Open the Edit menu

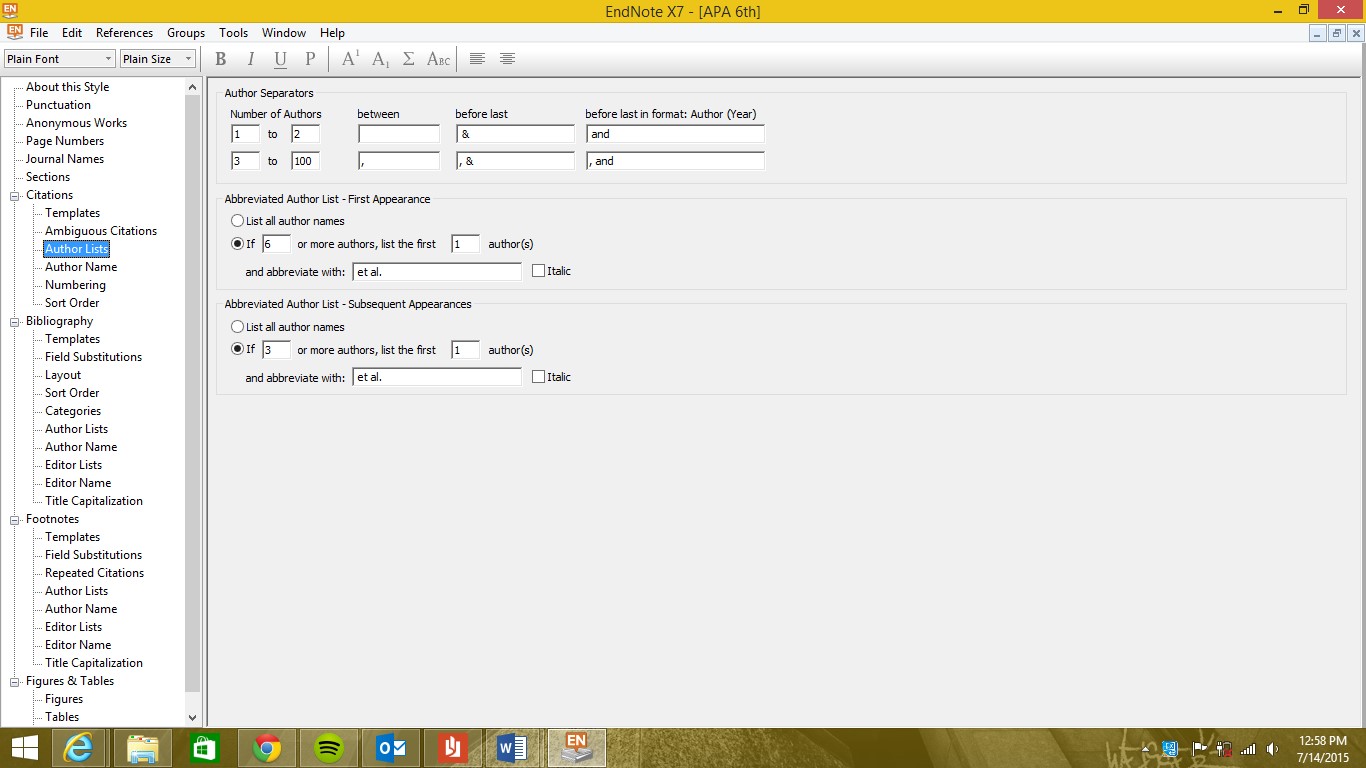(72, 33)
